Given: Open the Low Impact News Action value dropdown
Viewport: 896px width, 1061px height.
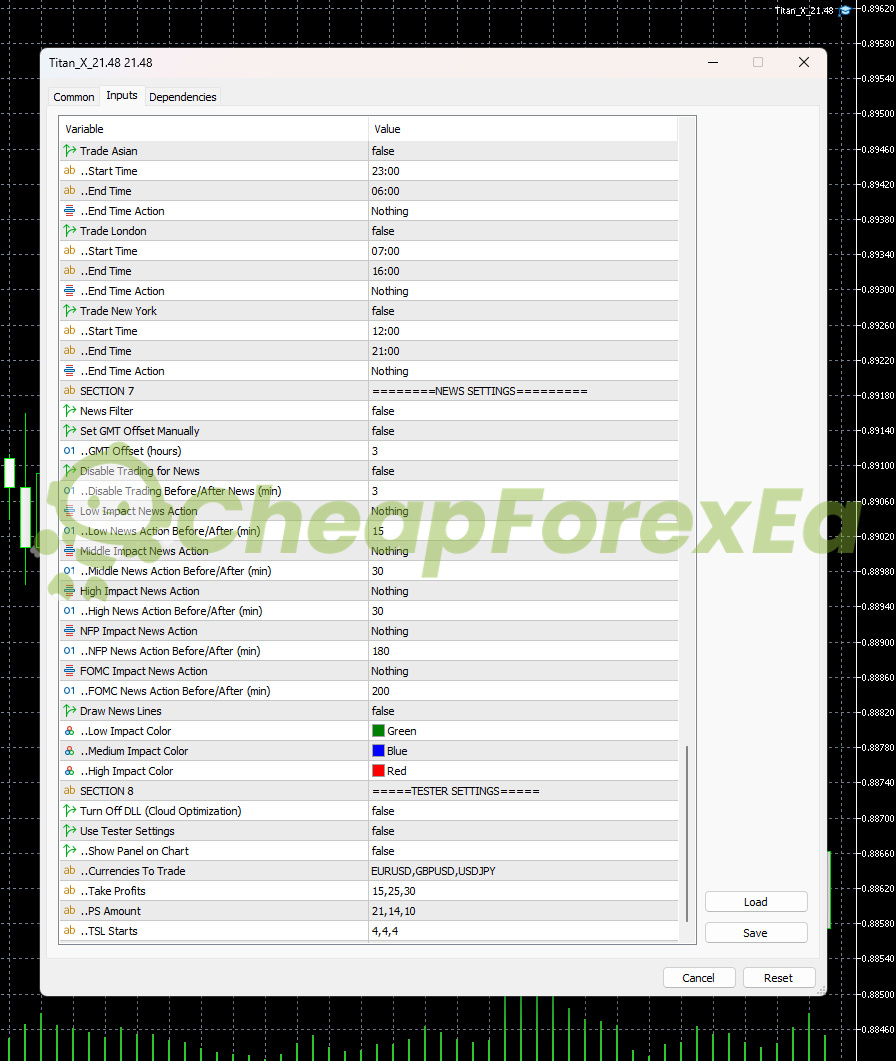Looking at the screenshot, I should tap(522, 511).
